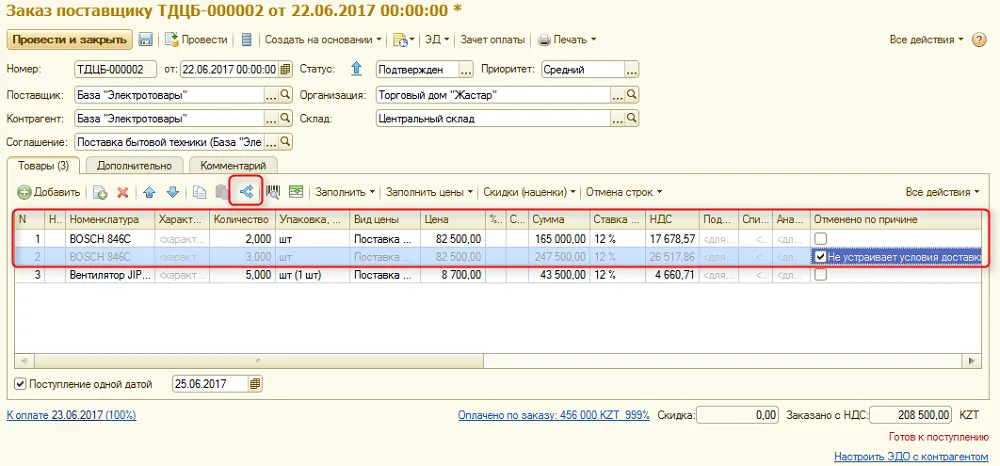1000x466 pixels.
Task: Check cancelled checkbox in Вентилятор row
Action: point(820,275)
